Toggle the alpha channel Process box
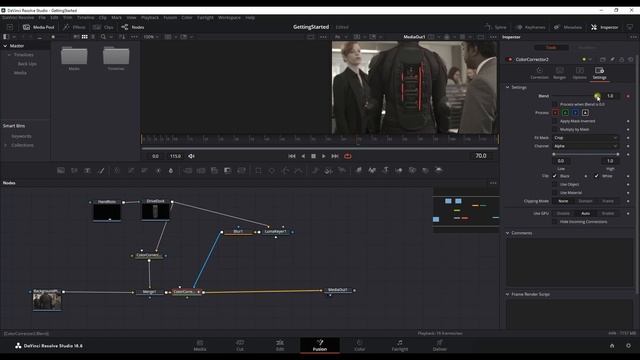This screenshot has width=640, height=360. point(585,113)
